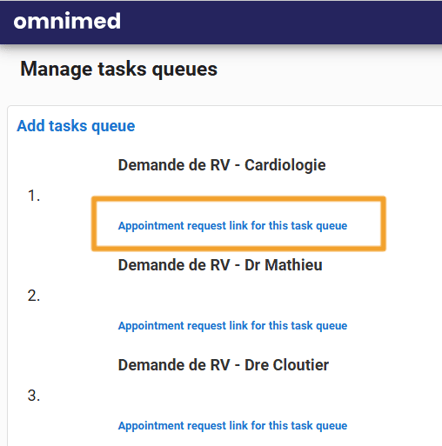
Task: Open Dr Mathieu appointment request link
Action: tap(233, 326)
